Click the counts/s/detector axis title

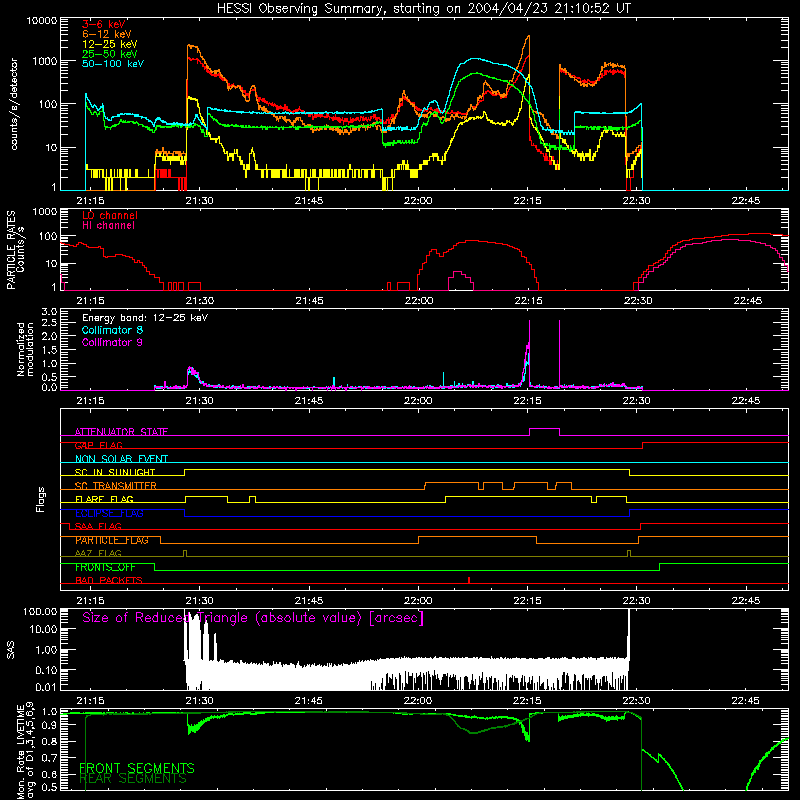click(14, 104)
